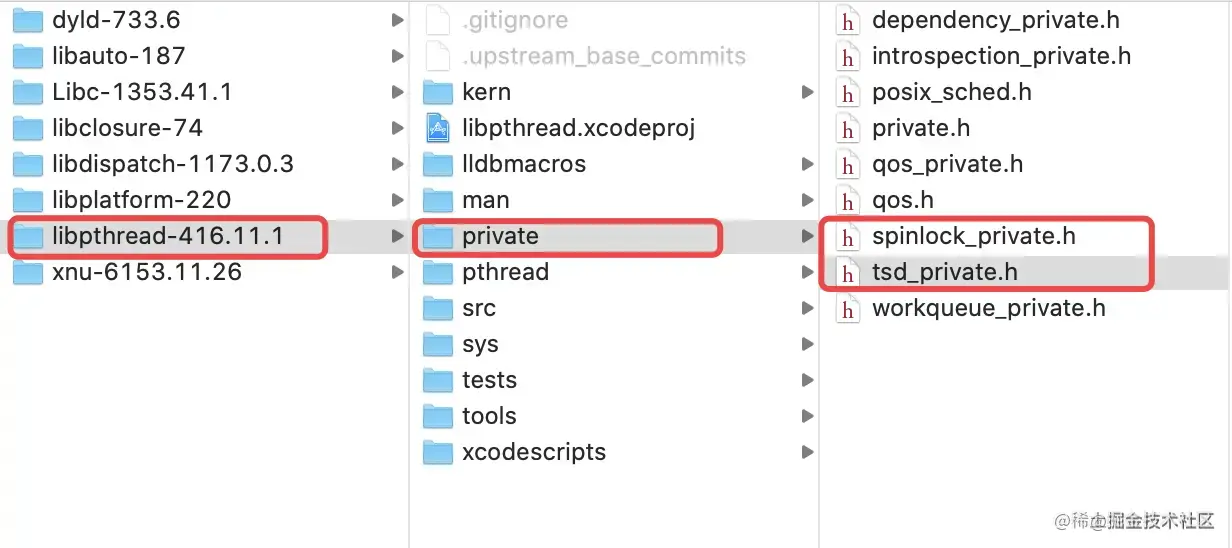Viewport: 1232px width, 548px height.
Task: Click the dyld-733.6 folder icon
Action: click(27, 20)
